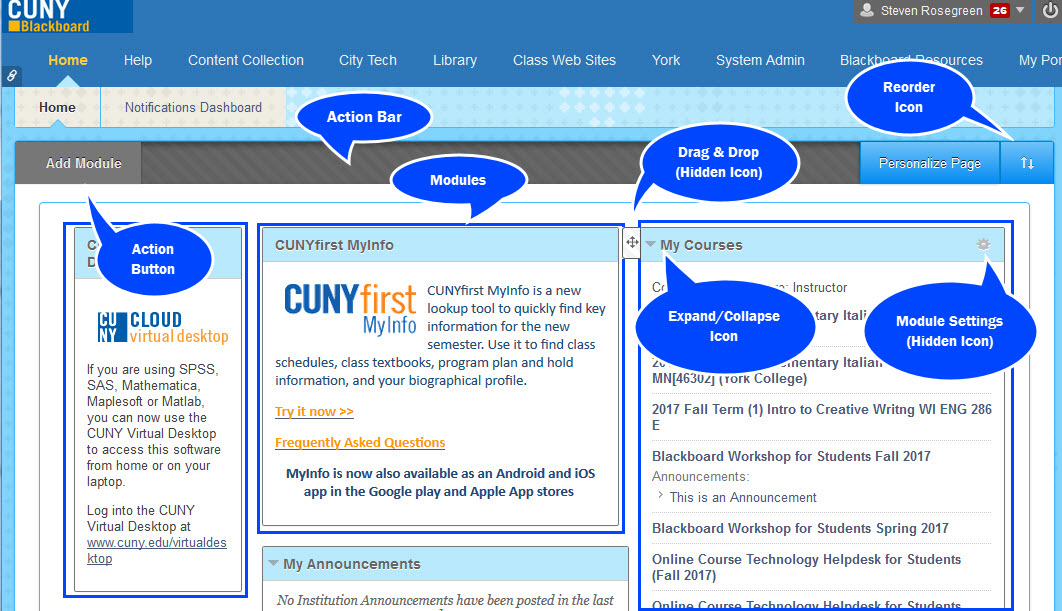Open the Content Collection menu tab

pos(246,60)
